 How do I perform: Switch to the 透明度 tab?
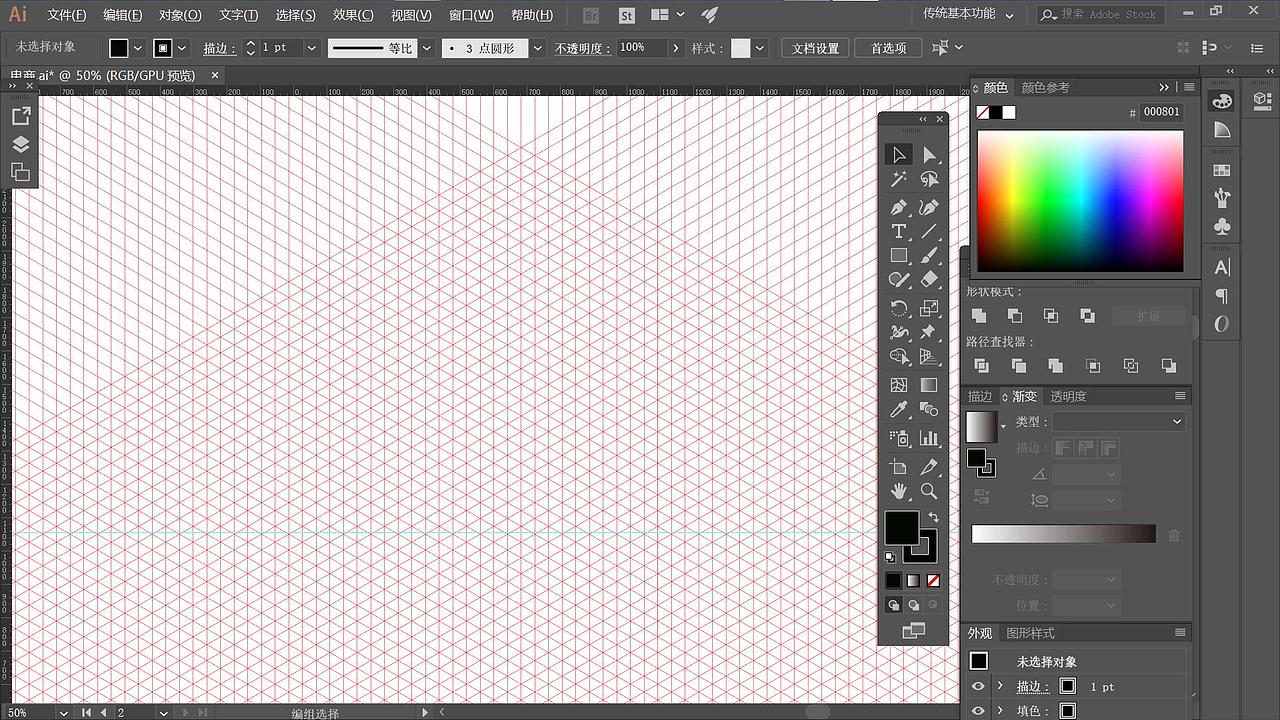(x=1068, y=397)
